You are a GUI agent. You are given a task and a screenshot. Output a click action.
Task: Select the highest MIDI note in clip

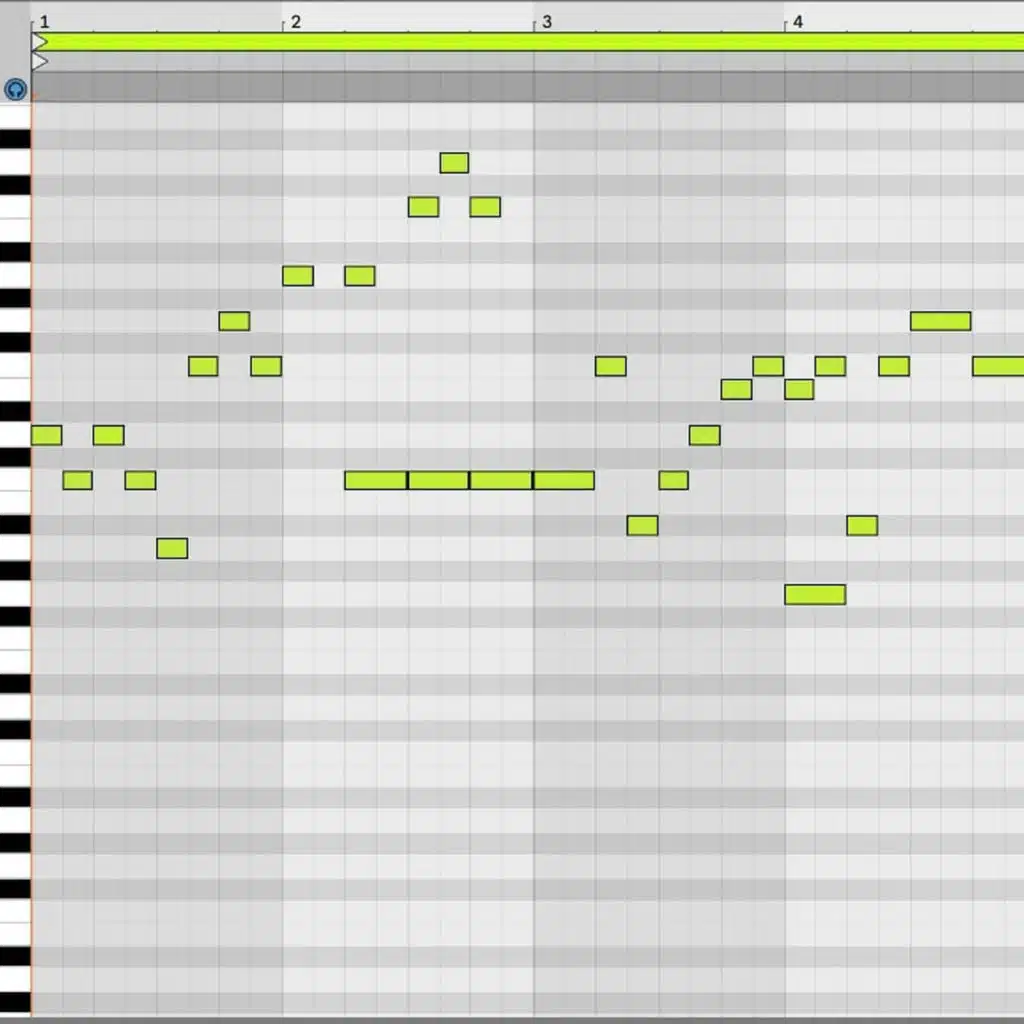pos(454,162)
